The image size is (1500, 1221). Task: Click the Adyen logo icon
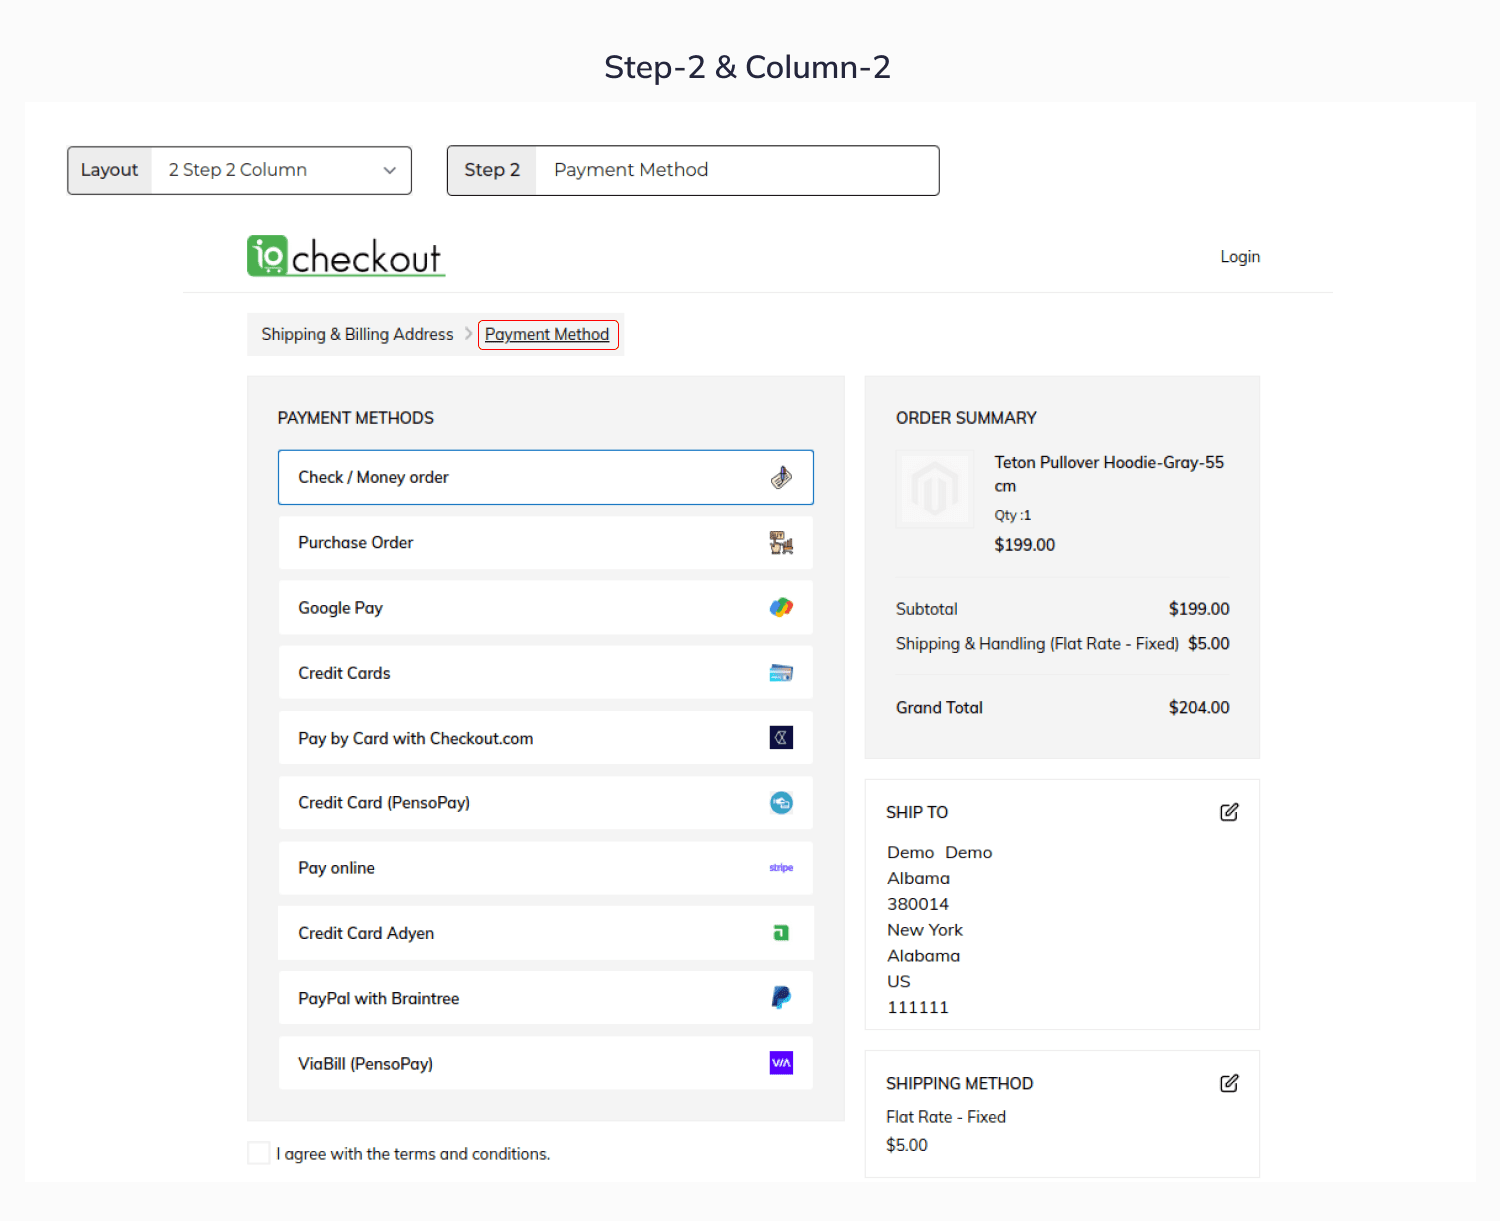[x=781, y=933]
